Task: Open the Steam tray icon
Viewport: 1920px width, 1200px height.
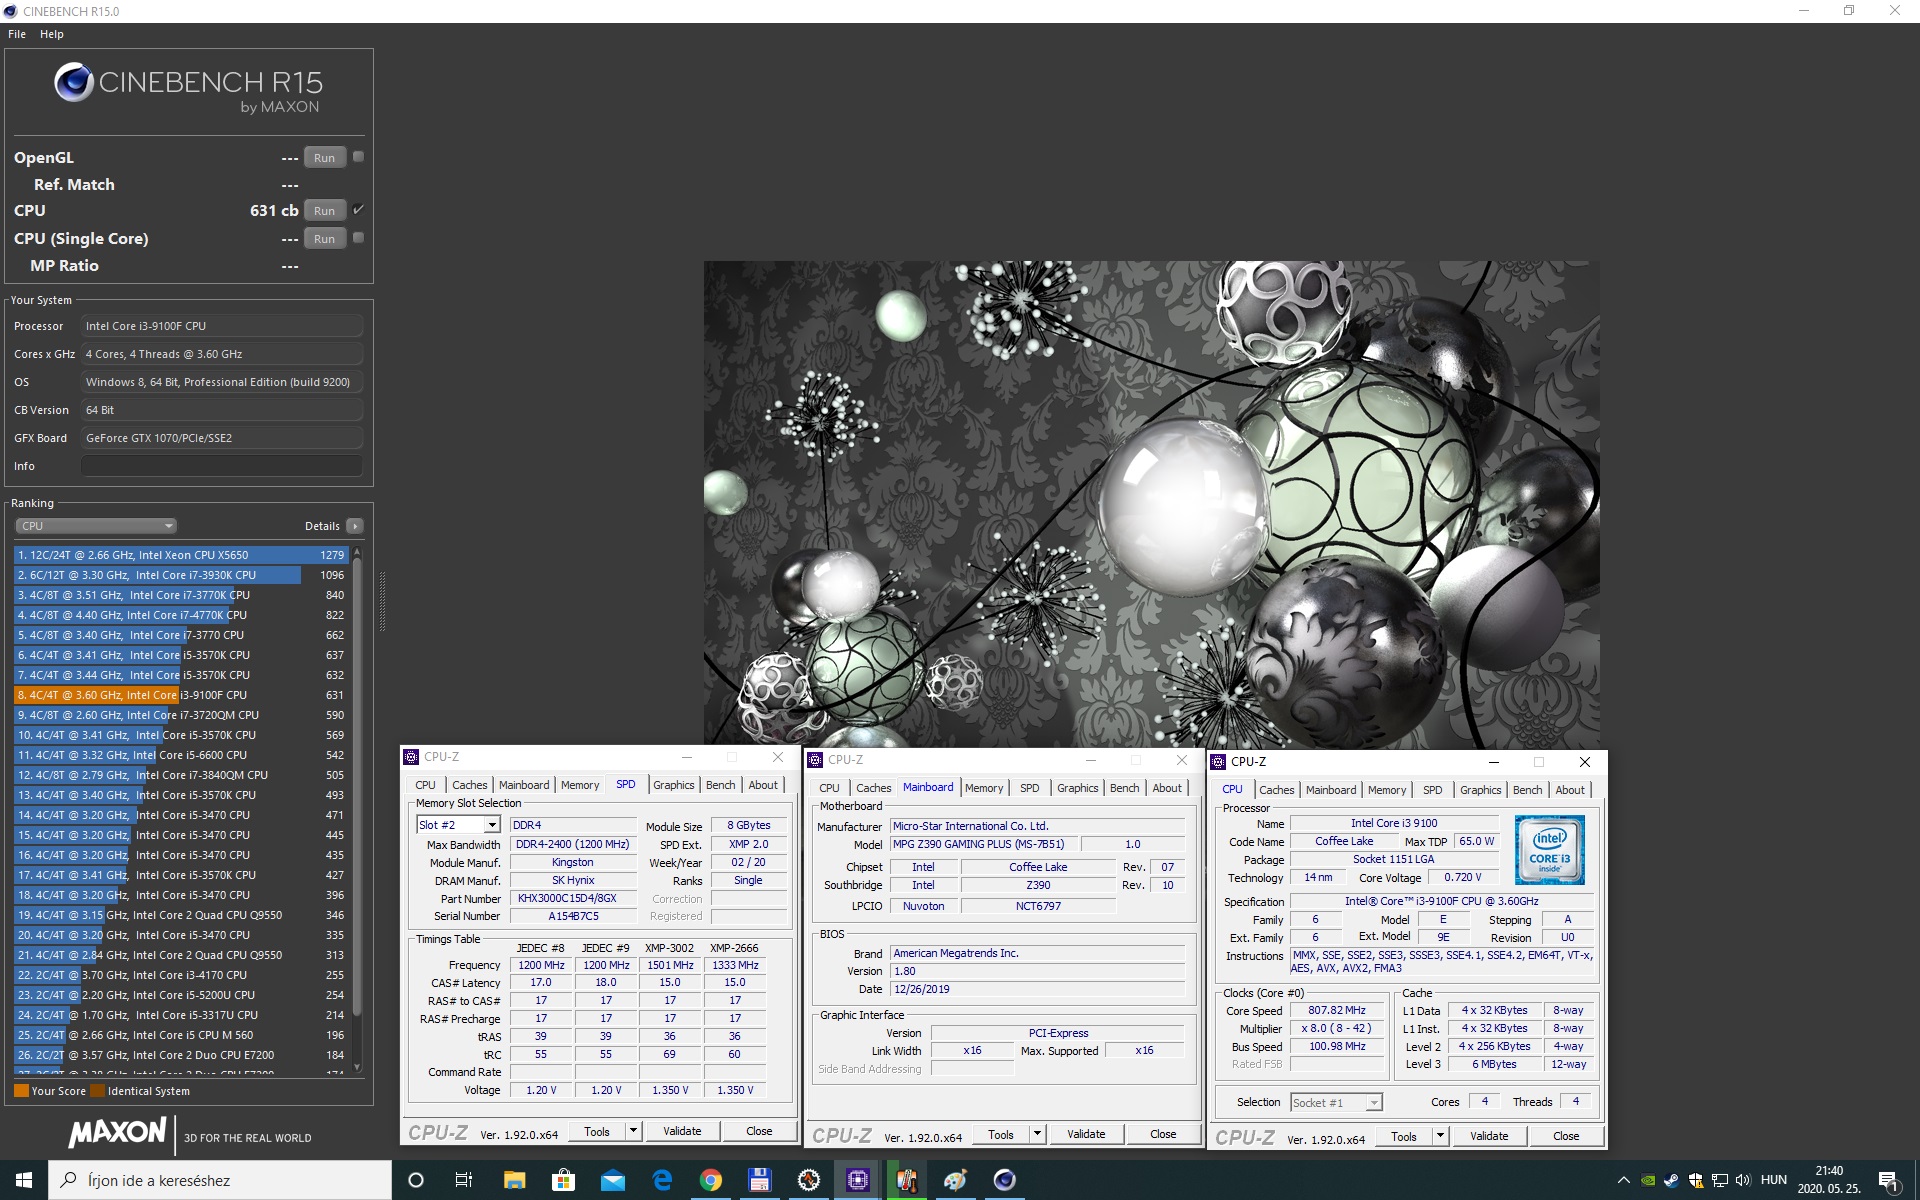Action: pos(1671,1180)
